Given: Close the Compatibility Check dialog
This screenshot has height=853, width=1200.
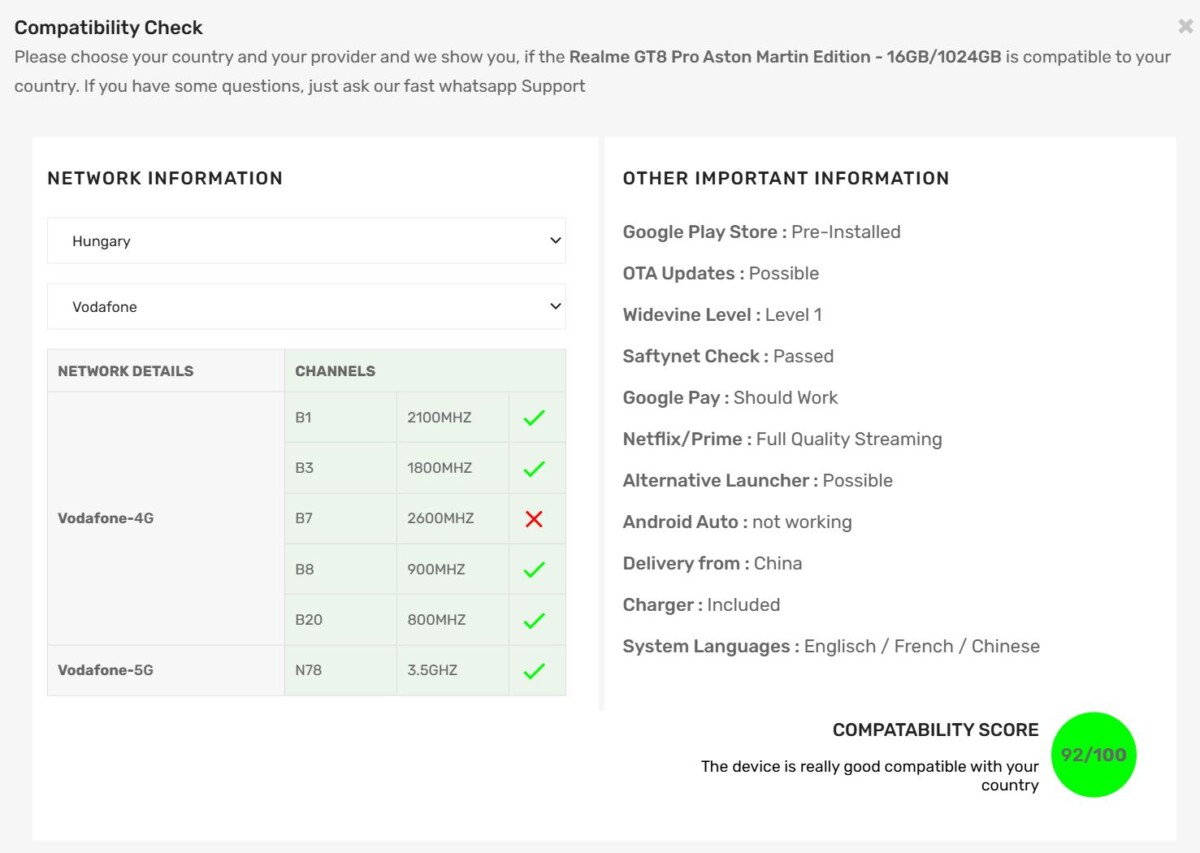Looking at the screenshot, I should click(x=1184, y=27).
